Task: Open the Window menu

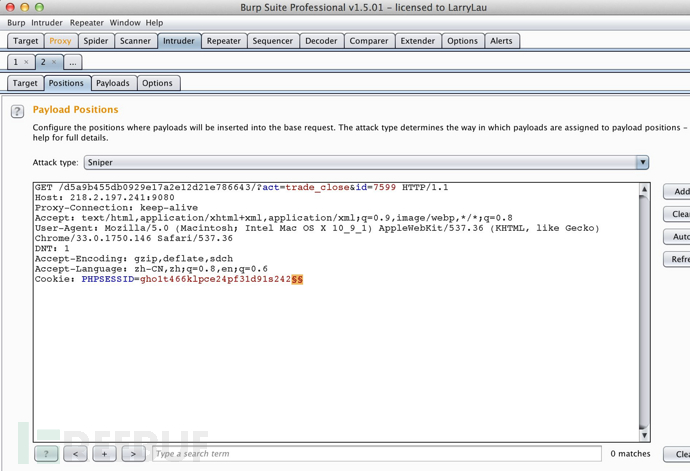Action: point(125,22)
